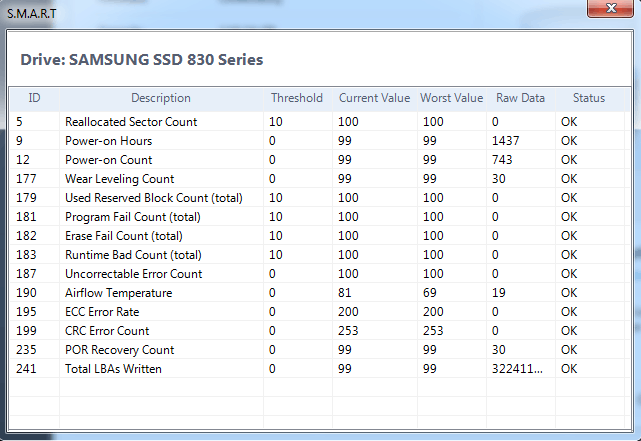
Task: Click OK status for Total LBAs Written
Action: click(x=569, y=369)
